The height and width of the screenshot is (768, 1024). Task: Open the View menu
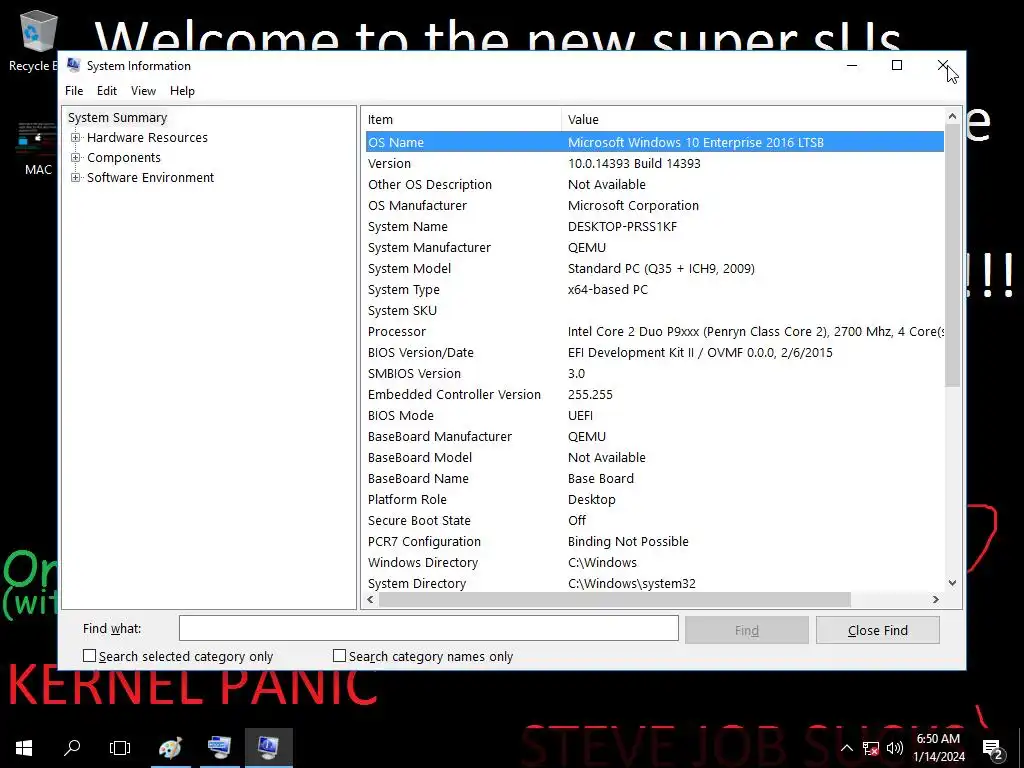(x=143, y=91)
